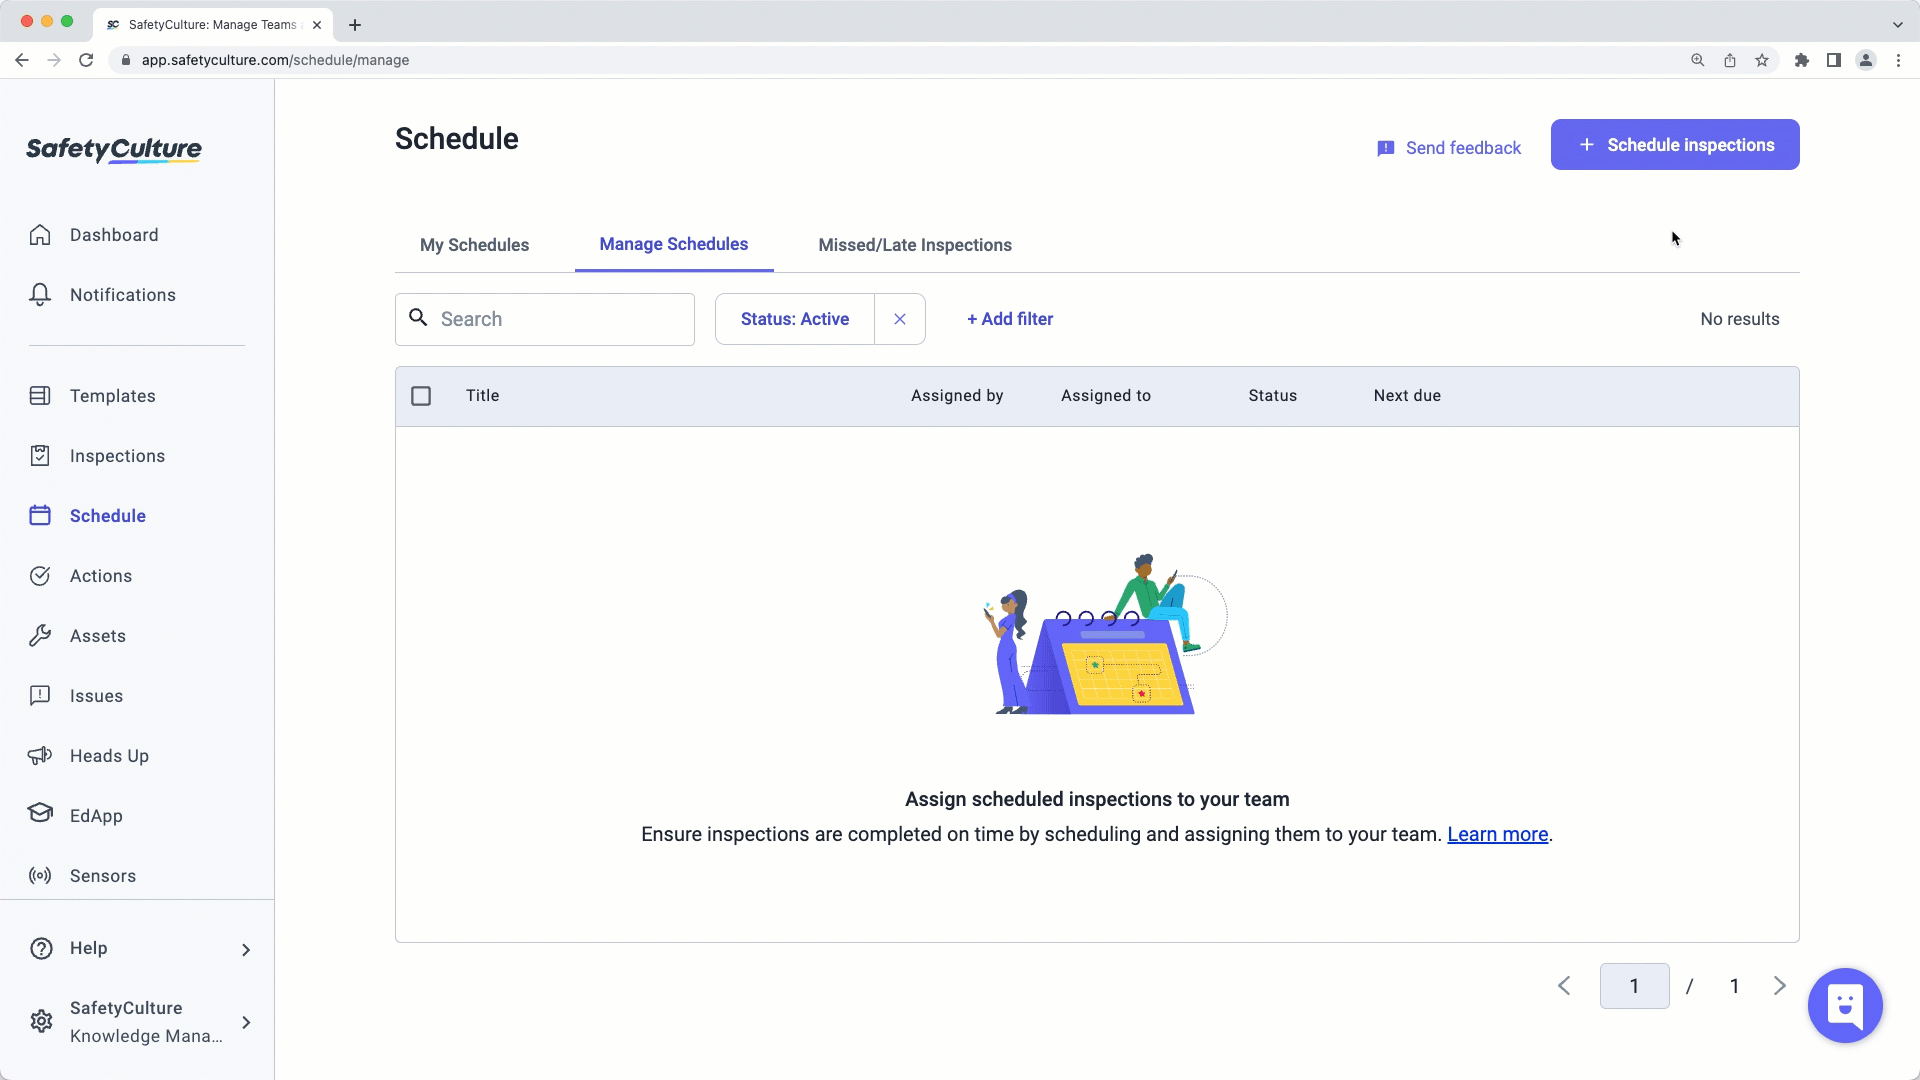Click the Actions checkmark icon
Image resolution: width=1920 pixels, height=1080 pixels.
tap(40, 576)
